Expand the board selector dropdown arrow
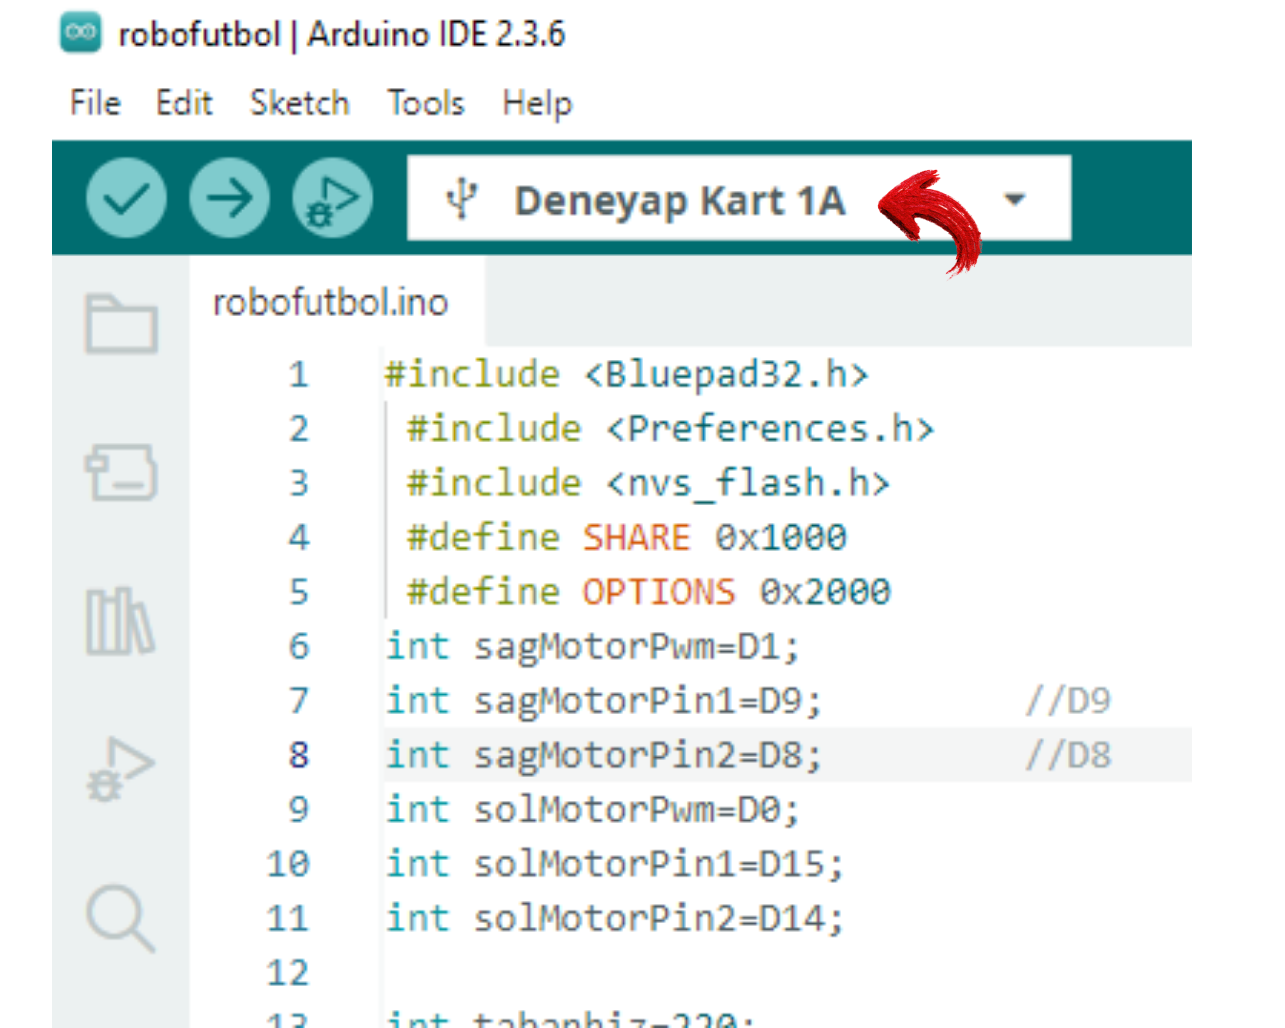This screenshot has height=1028, width=1285. point(1014,199)
